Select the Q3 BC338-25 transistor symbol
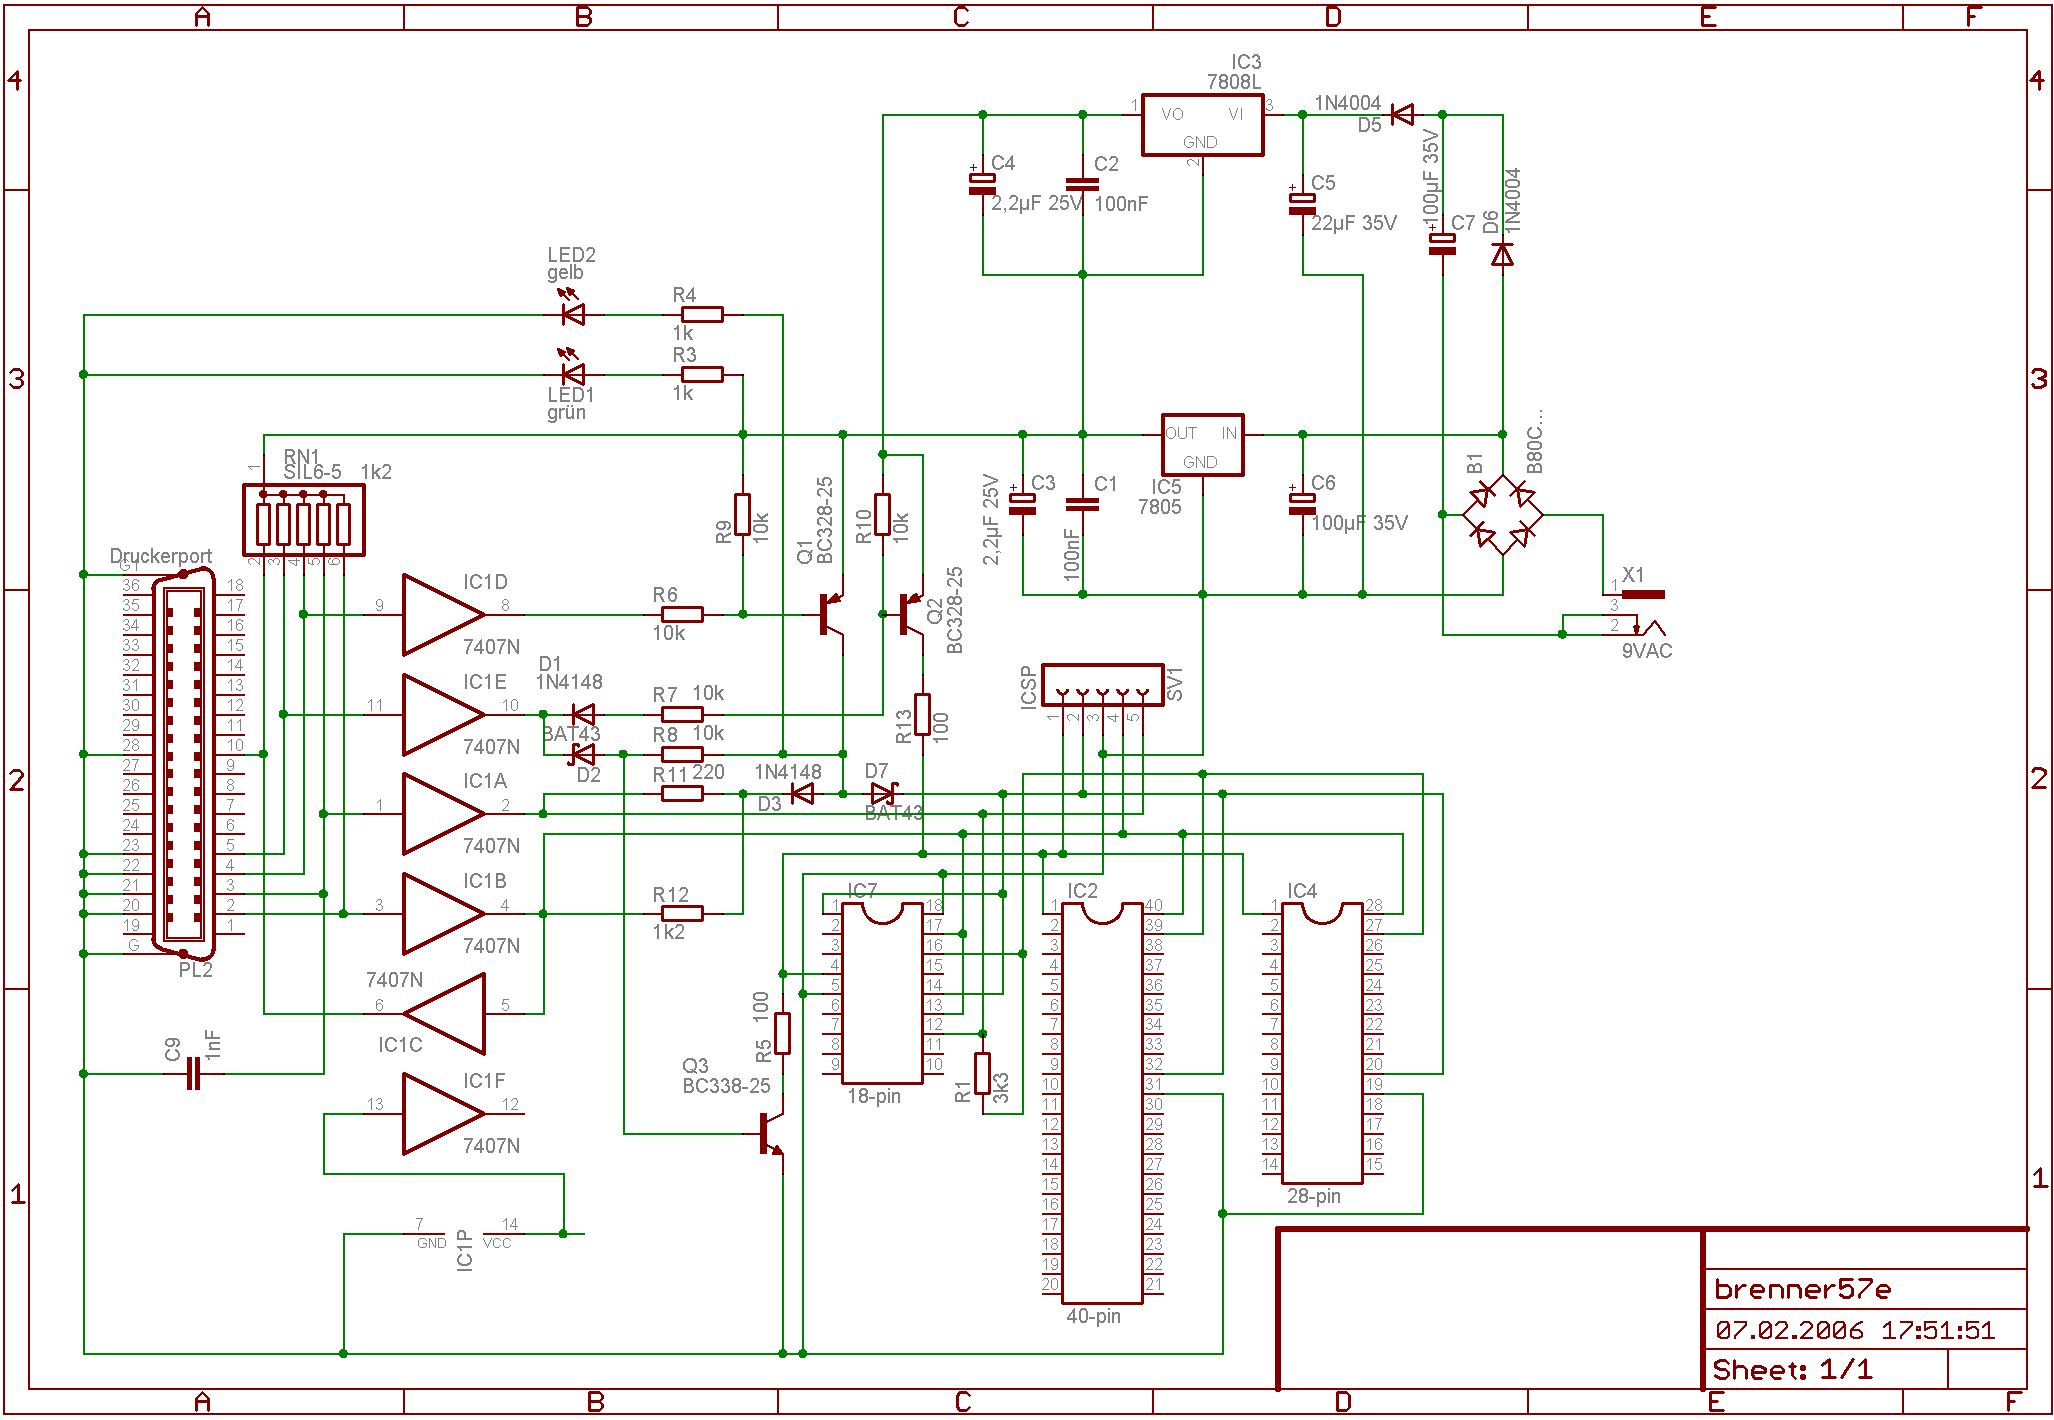Image resolution: width=2054 pixels, height=1420 pixels. pos(771,1133)
